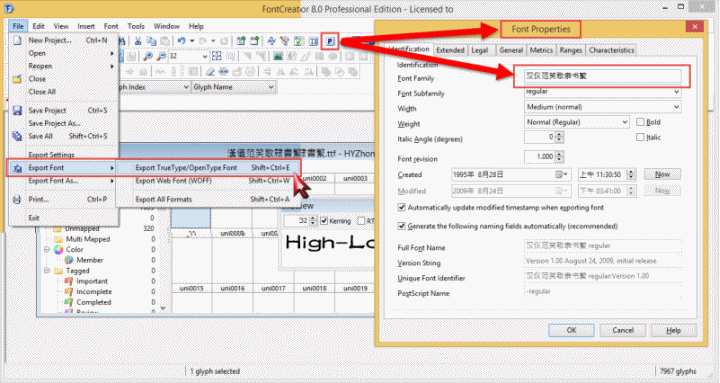Select Export Web Font (WOFF)

pyautogui.click(x=209, y=180)
